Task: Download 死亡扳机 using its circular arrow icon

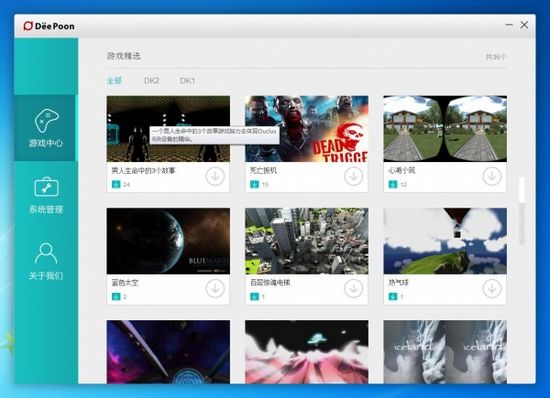Action: 354,176
